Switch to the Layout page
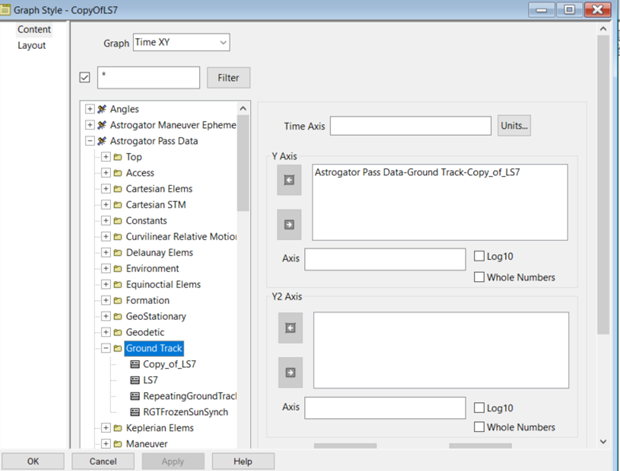The height and width of the screenshot is (471, 620). [x=31, y=45]
